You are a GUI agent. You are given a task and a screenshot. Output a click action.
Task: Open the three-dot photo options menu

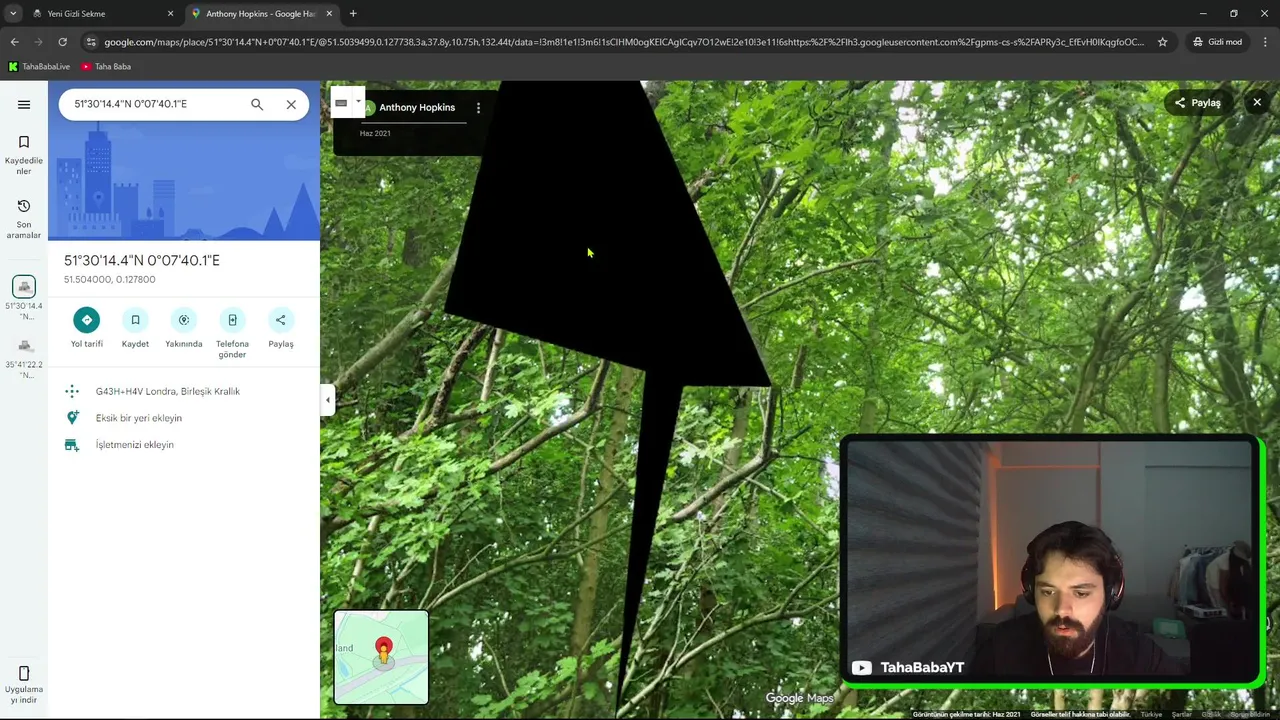478,108
